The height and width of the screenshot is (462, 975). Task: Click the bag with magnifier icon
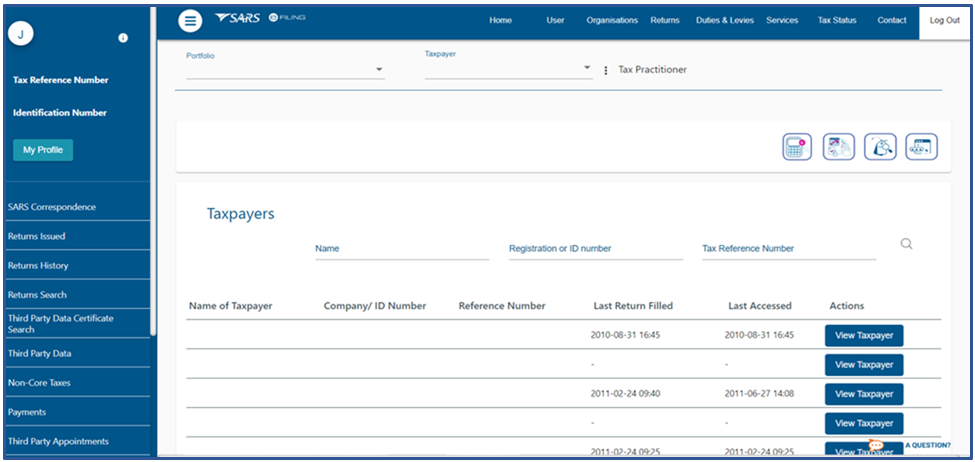pyautogui.click(x=880, y=147)
